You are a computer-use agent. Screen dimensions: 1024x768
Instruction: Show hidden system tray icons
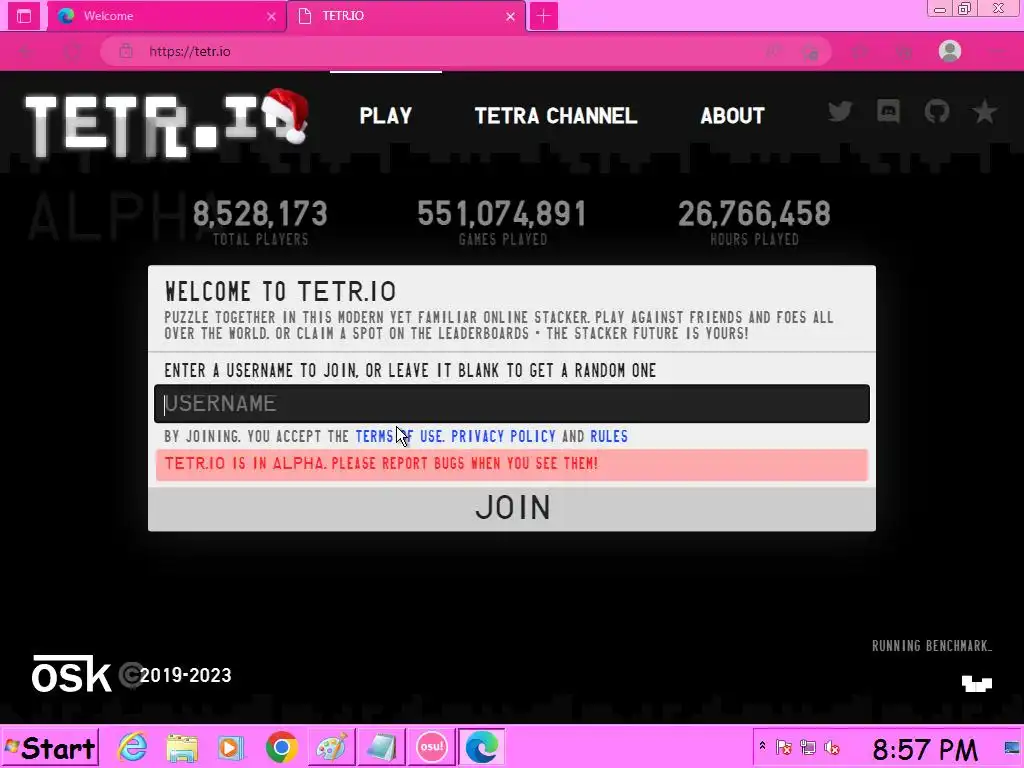point(762,746)
